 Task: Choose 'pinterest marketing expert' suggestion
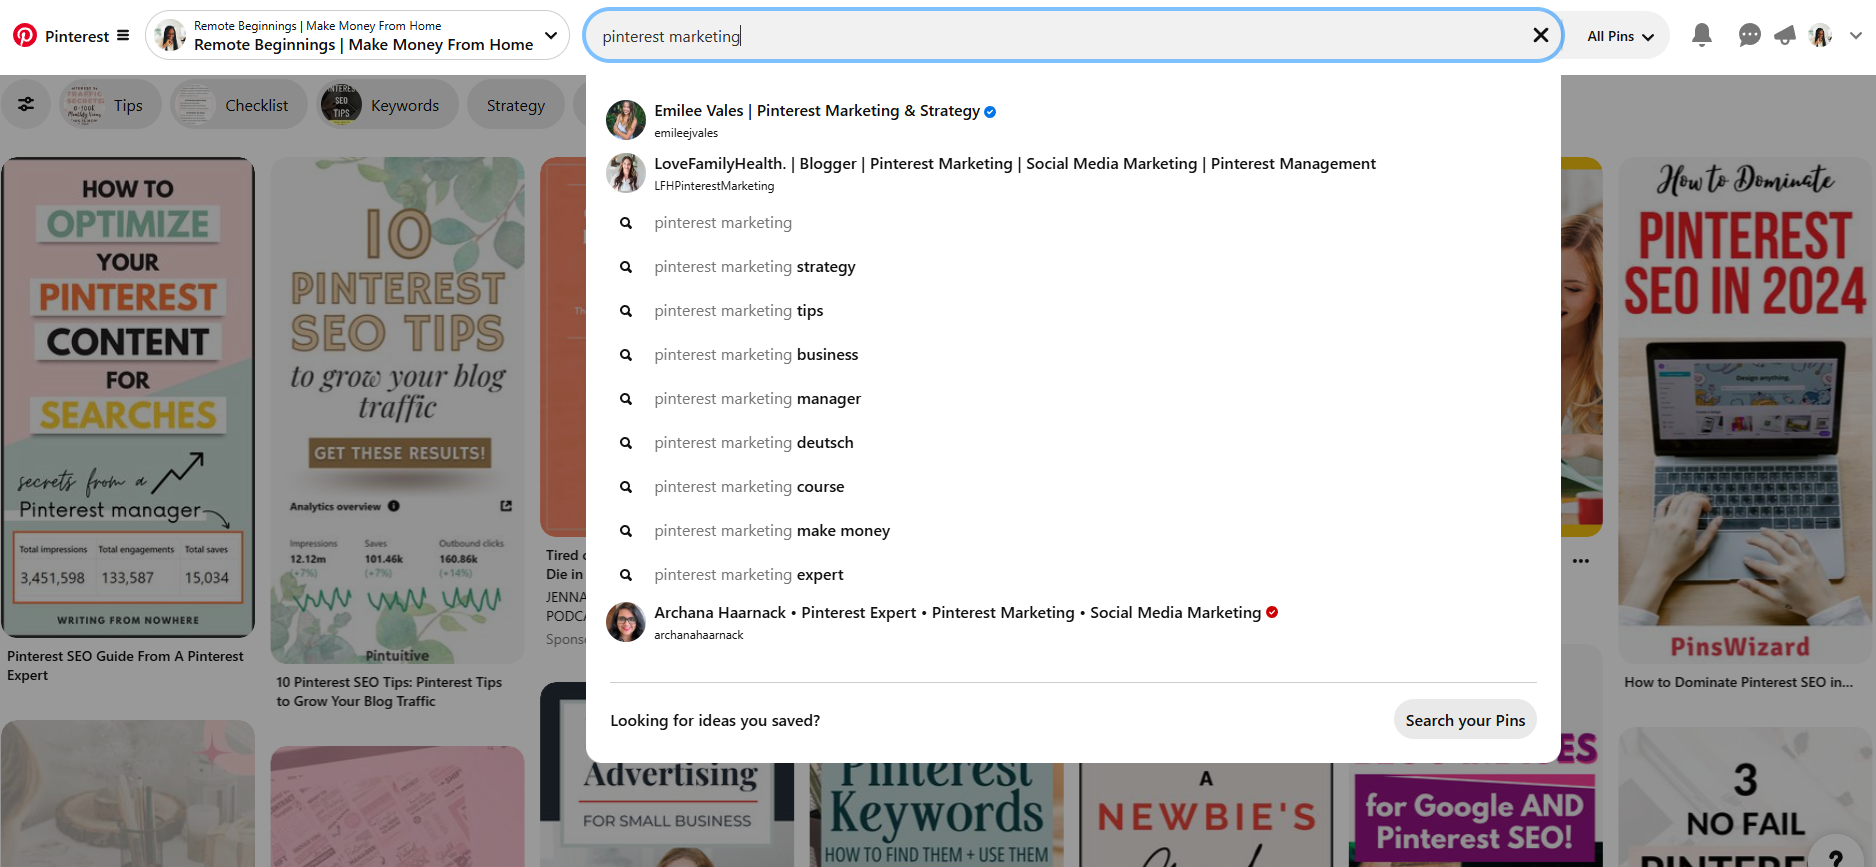1073,575
